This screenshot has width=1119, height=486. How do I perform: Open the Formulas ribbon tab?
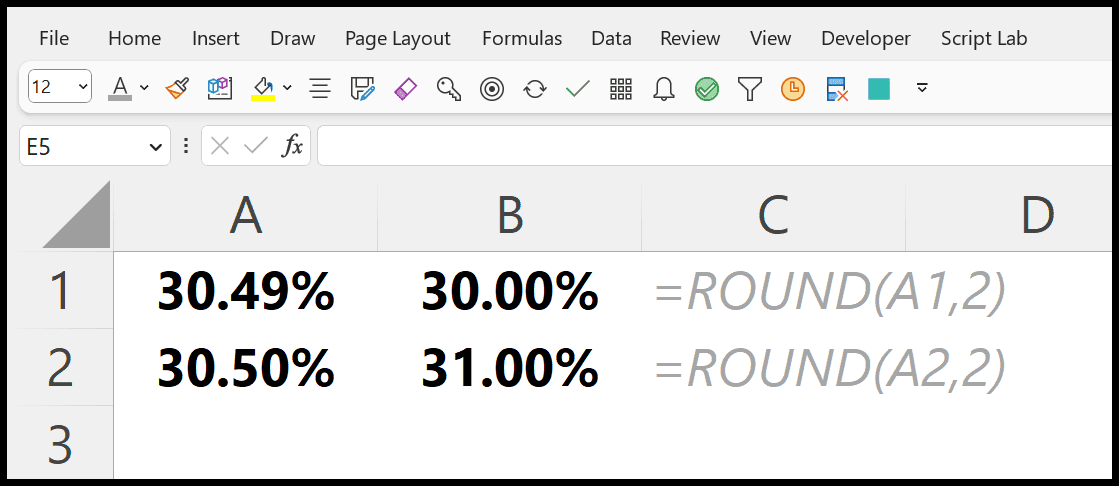(521, 38)
